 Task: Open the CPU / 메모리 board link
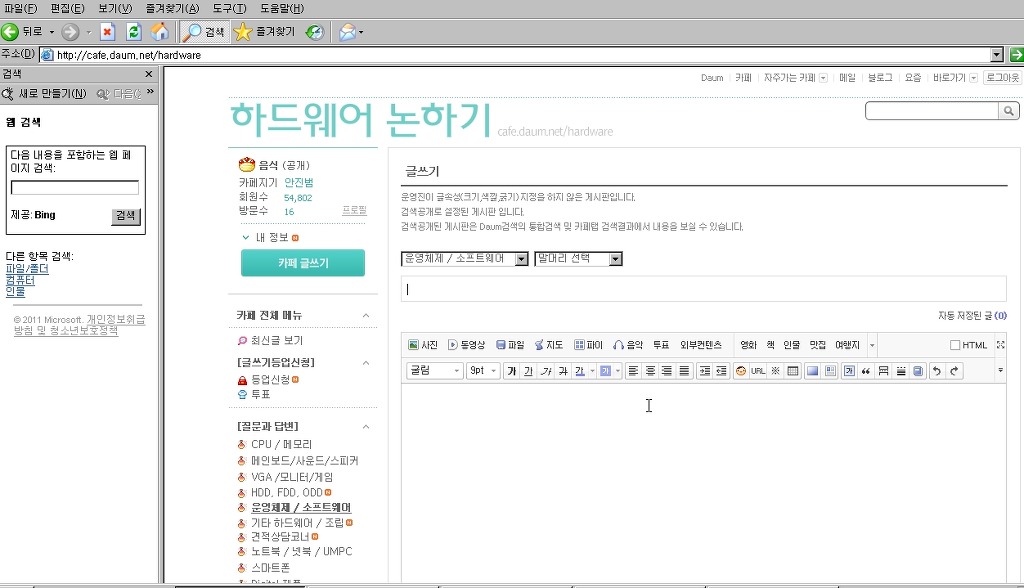(281, 444)
